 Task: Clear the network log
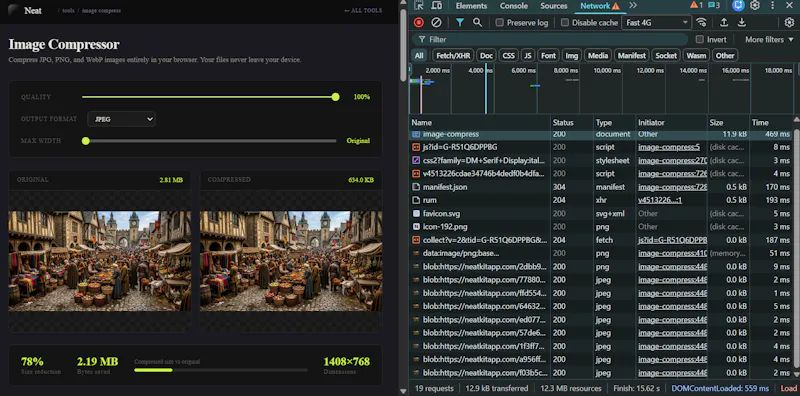pyautogui.click(x=436, y=22)
